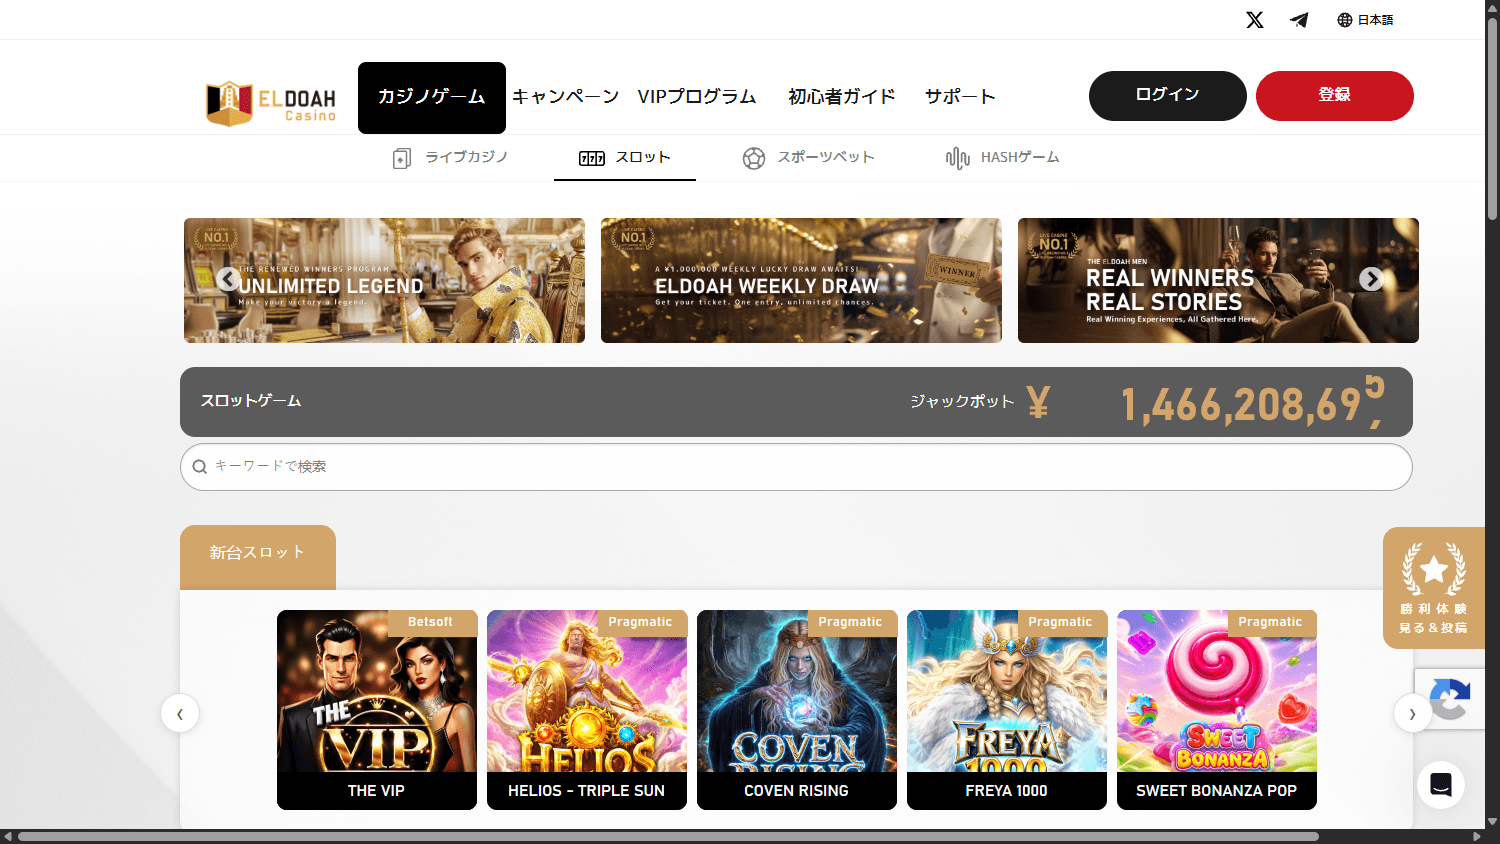
Task: Select the 新台スロット category tab
Action: pyautogui.click(x=258, y=556)
